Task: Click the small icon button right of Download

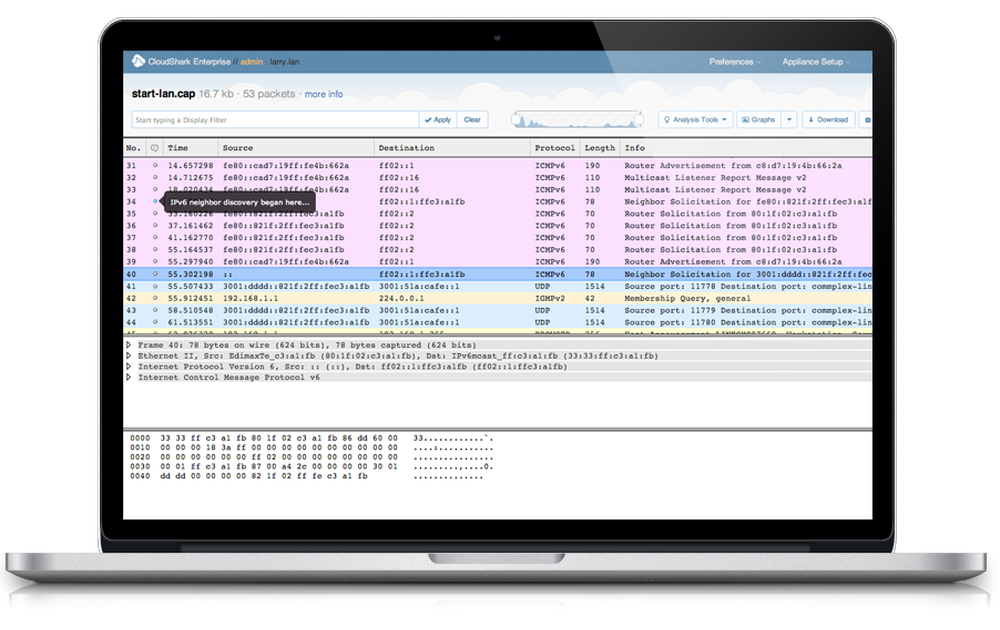Action: pos(868,120)
